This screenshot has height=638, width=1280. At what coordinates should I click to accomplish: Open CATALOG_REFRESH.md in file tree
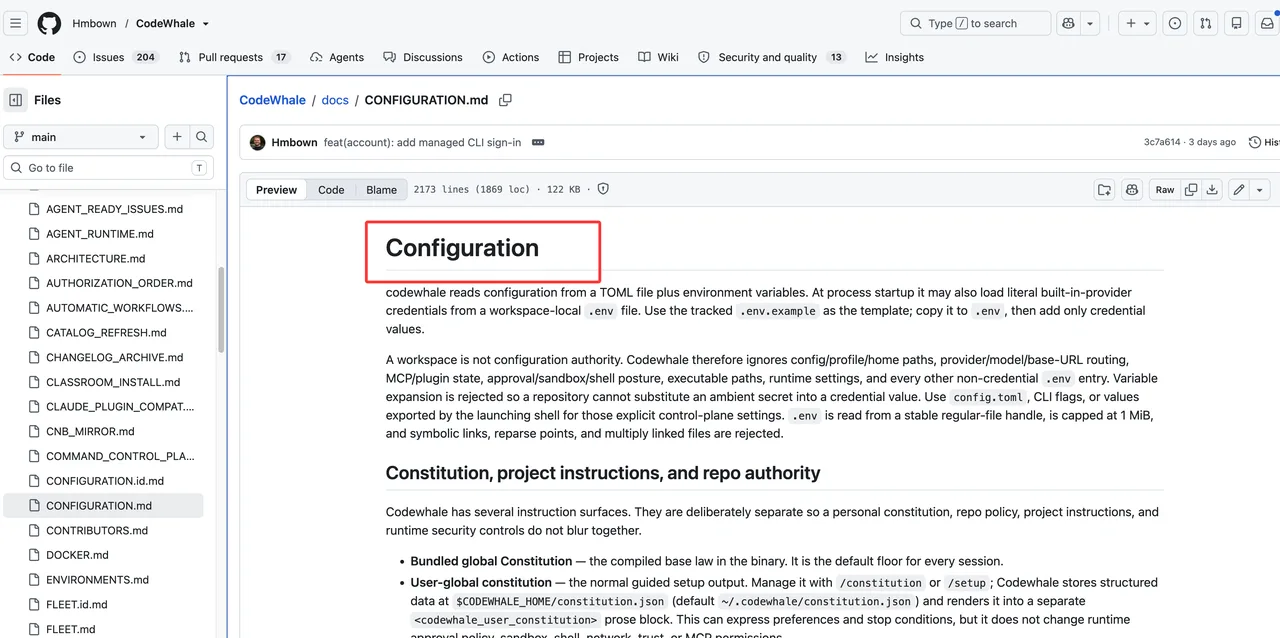105,332
